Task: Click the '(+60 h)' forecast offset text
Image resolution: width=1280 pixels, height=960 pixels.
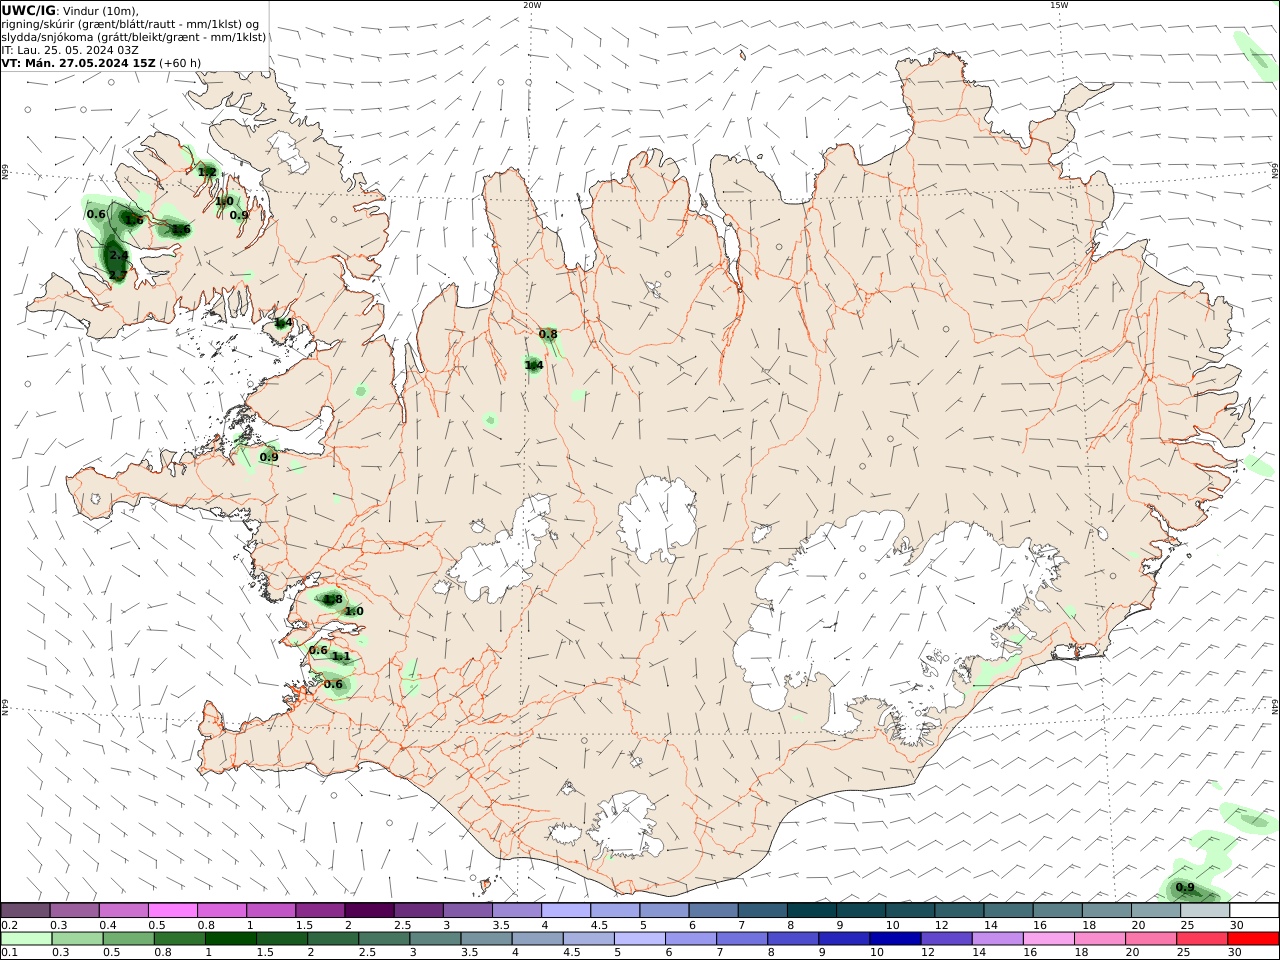Action: pyautogui.click(x=180, y=62)
